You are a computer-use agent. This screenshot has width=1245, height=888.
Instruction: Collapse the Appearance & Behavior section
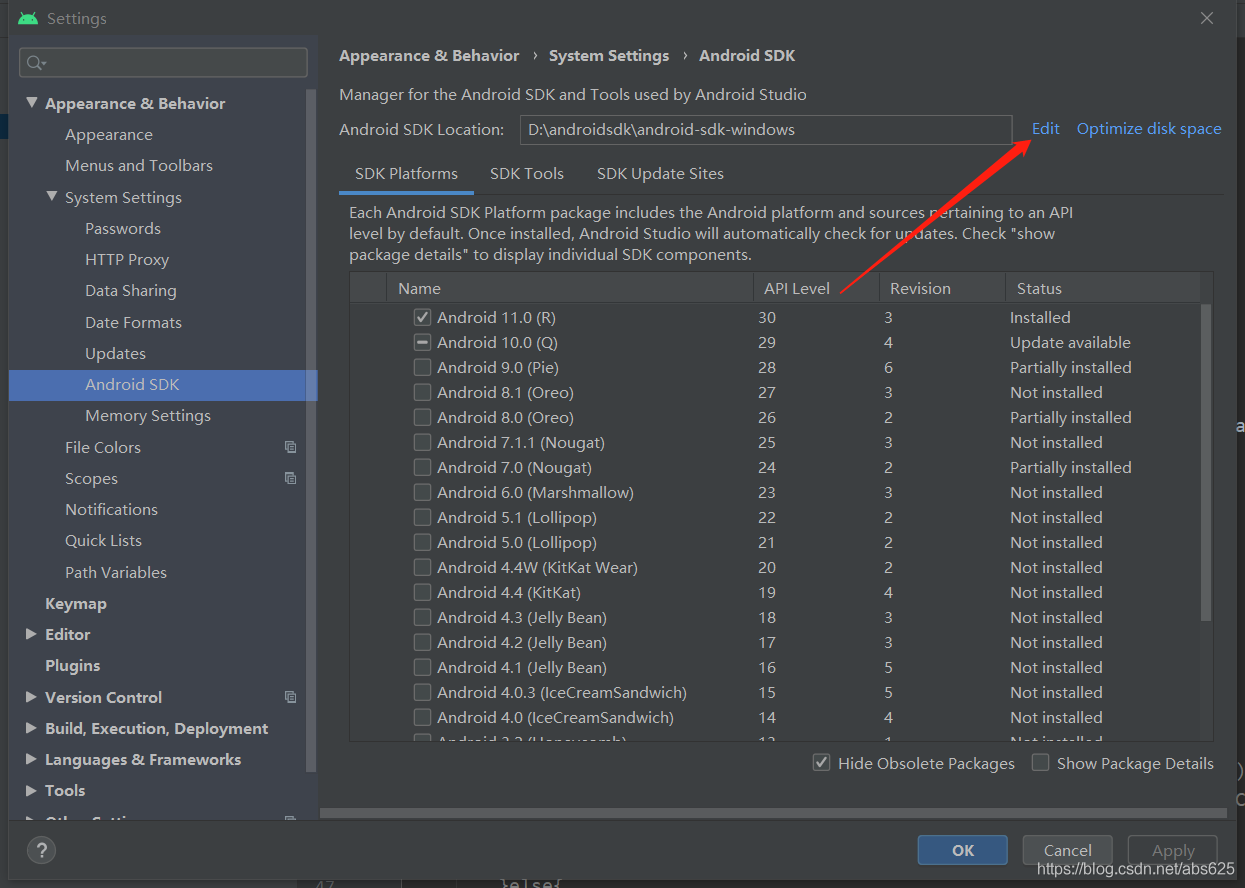click(32, 102)
